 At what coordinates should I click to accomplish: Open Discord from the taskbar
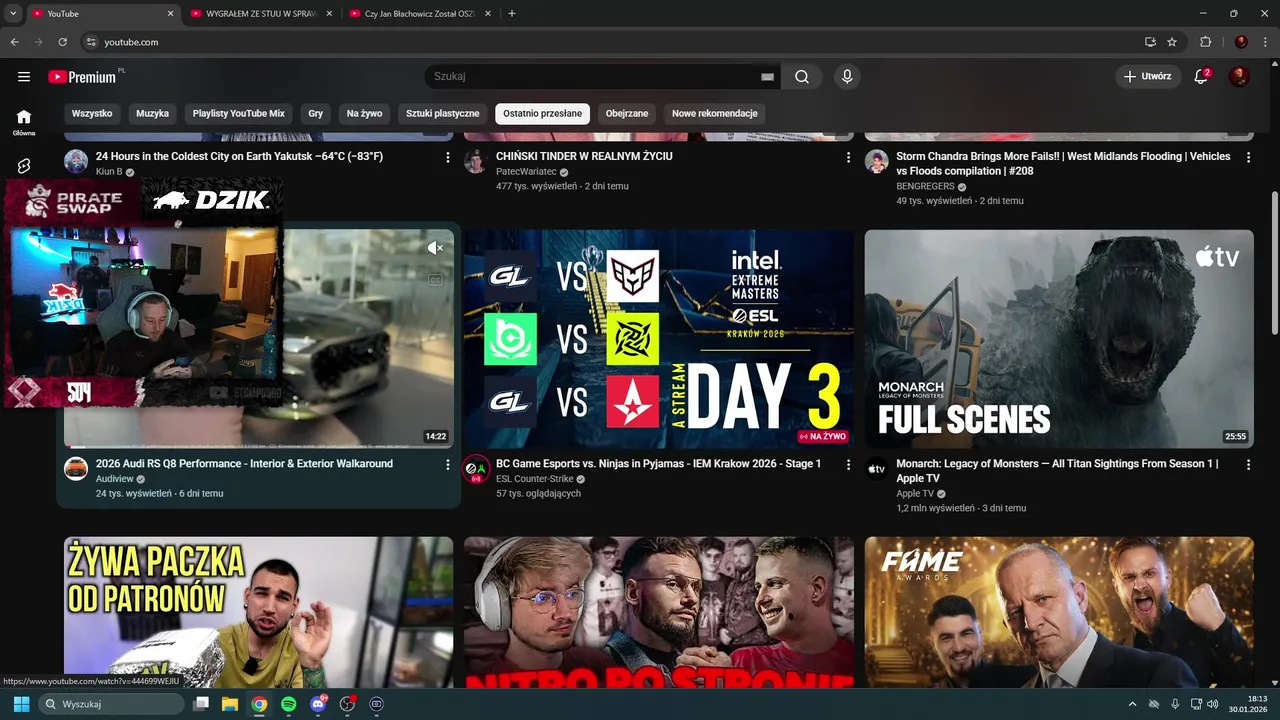click(318, 704)
